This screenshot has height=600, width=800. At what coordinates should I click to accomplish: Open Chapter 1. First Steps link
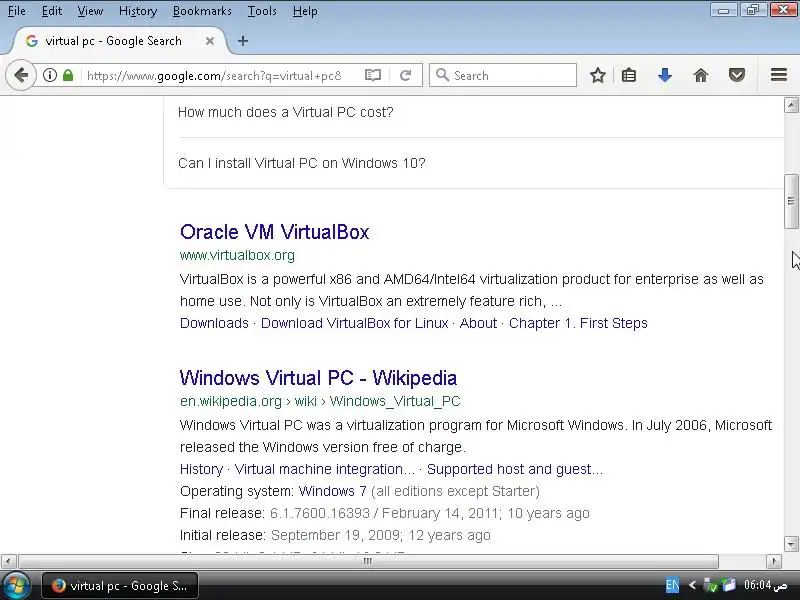click(x=578, y=323)
